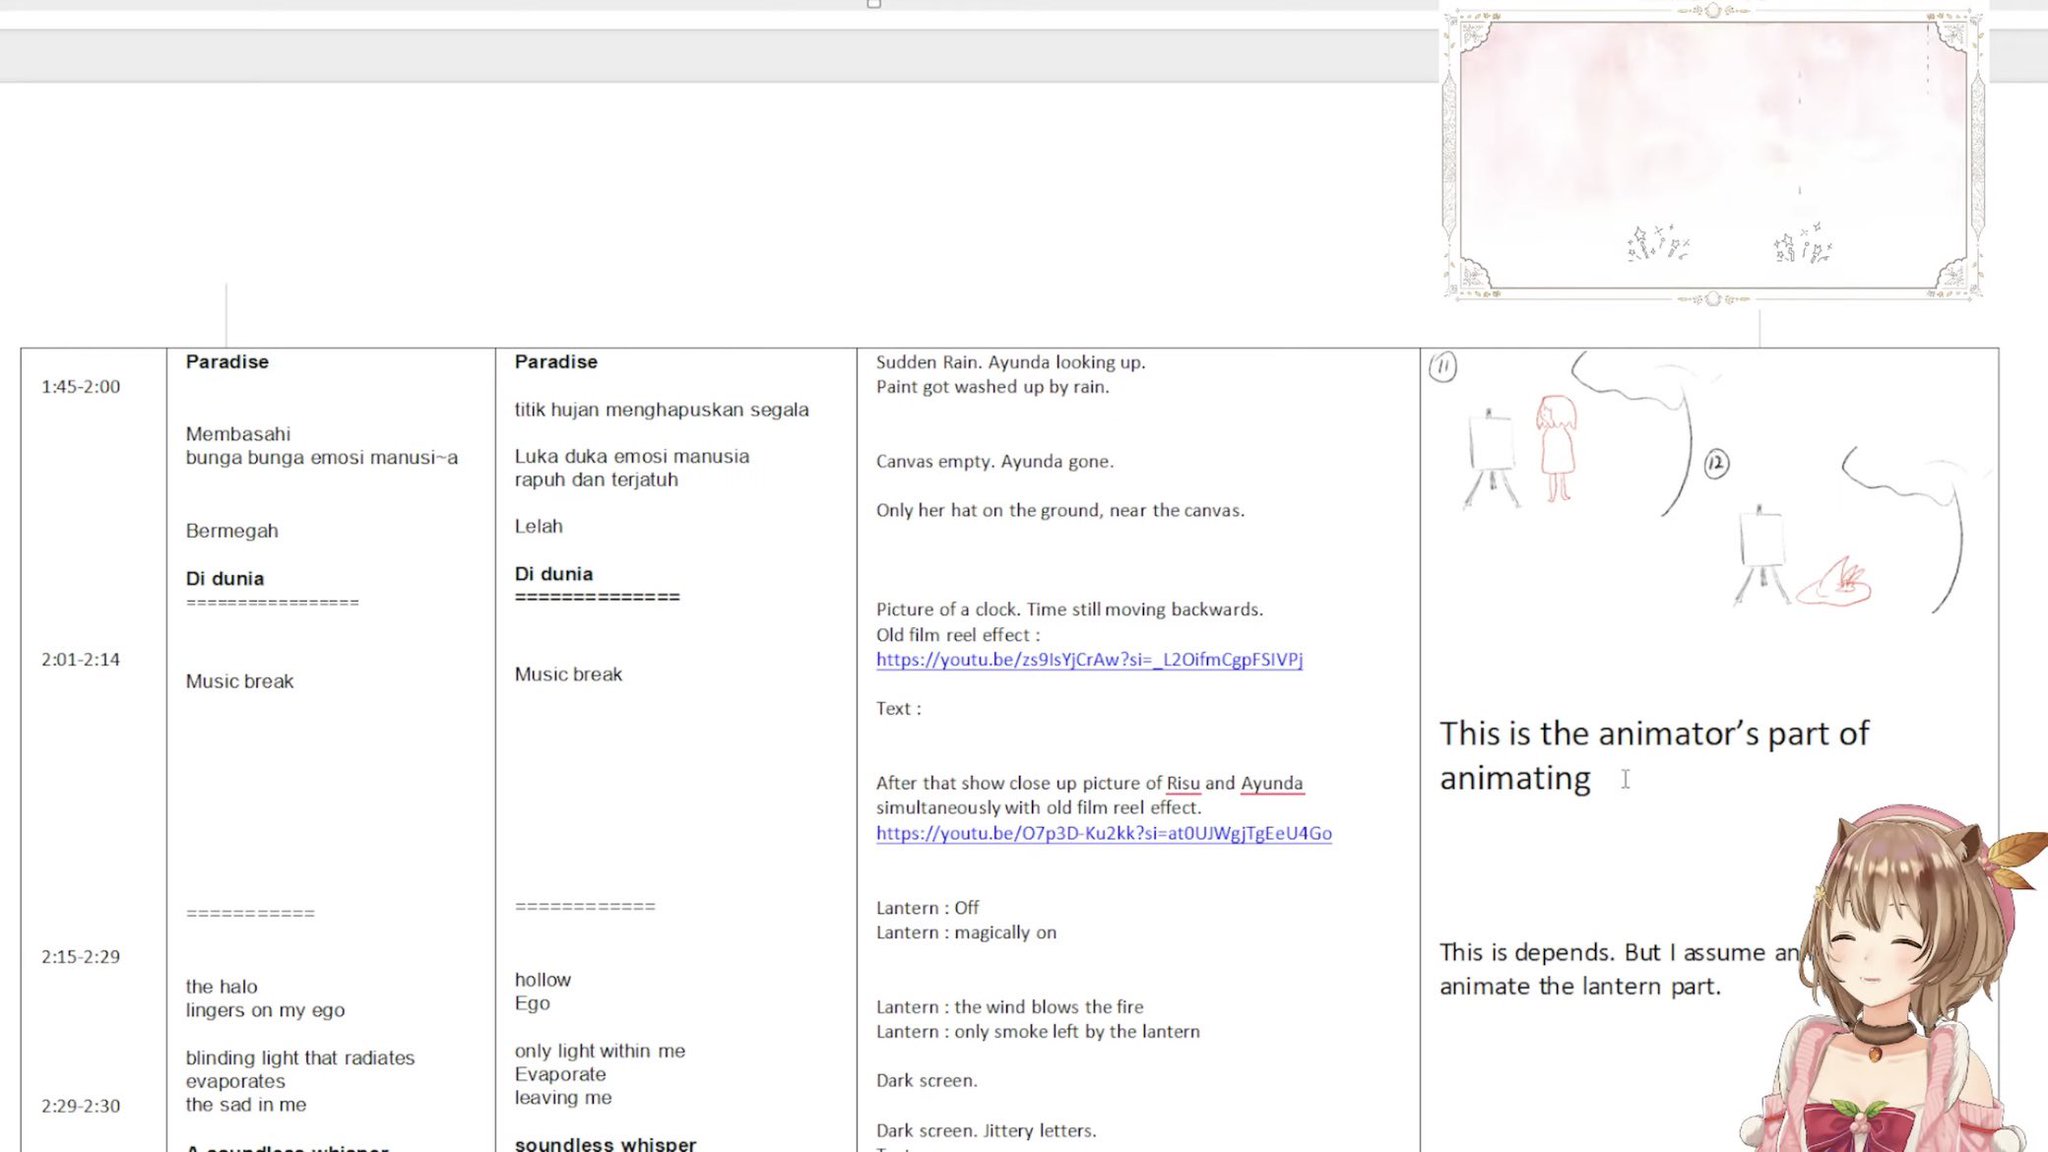Click the red-underlined word Ayunda
Screen dimensions: 2048x1152
(x=1271, y=783)
